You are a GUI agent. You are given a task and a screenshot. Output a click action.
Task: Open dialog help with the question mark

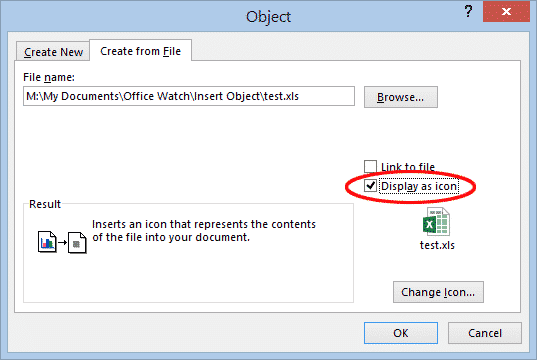click(x=468, y=11)
